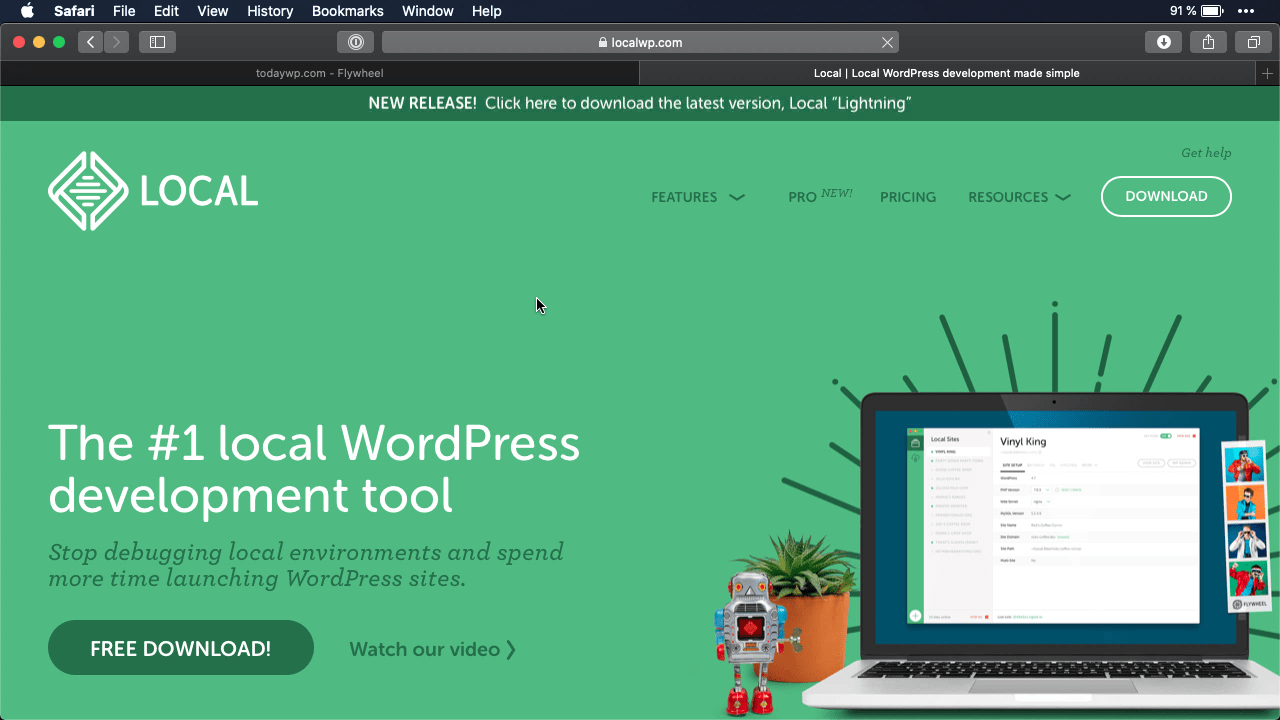Click the Download outline button in header
This screenshot has width=1280, height=720.
coord(1166,196)
